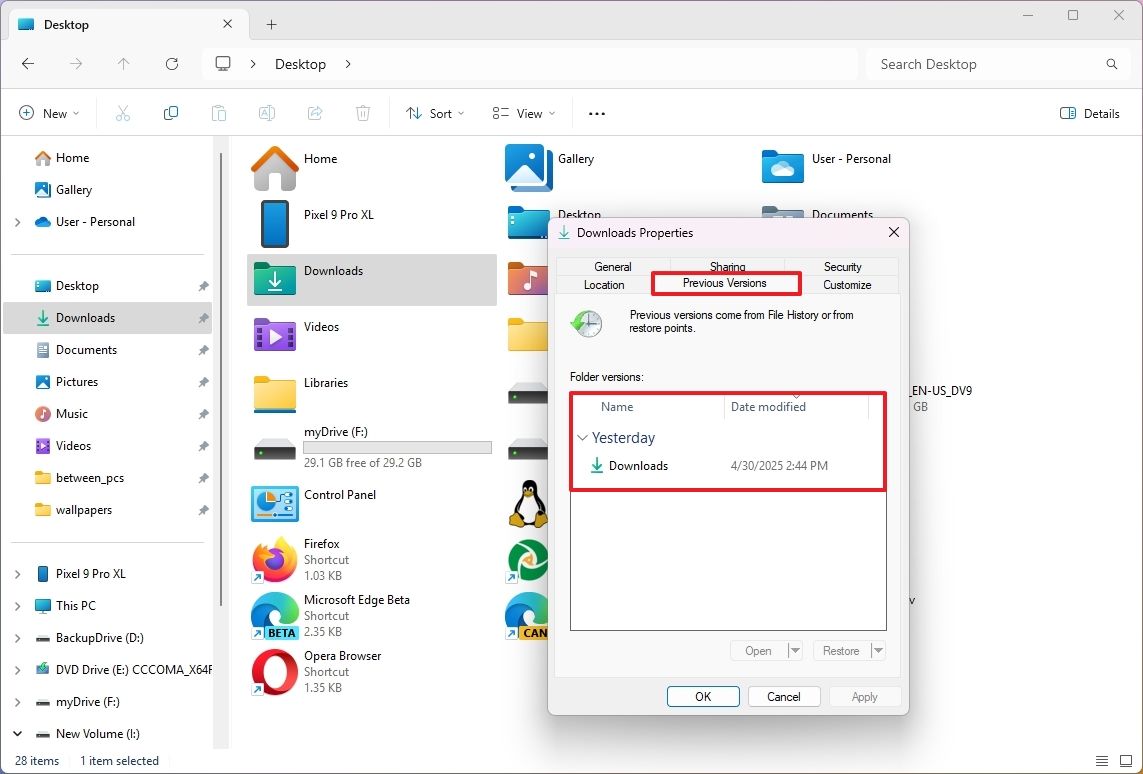Open the Control Panel desktop icon
The image size is (1143, 774).
(274, 505)
